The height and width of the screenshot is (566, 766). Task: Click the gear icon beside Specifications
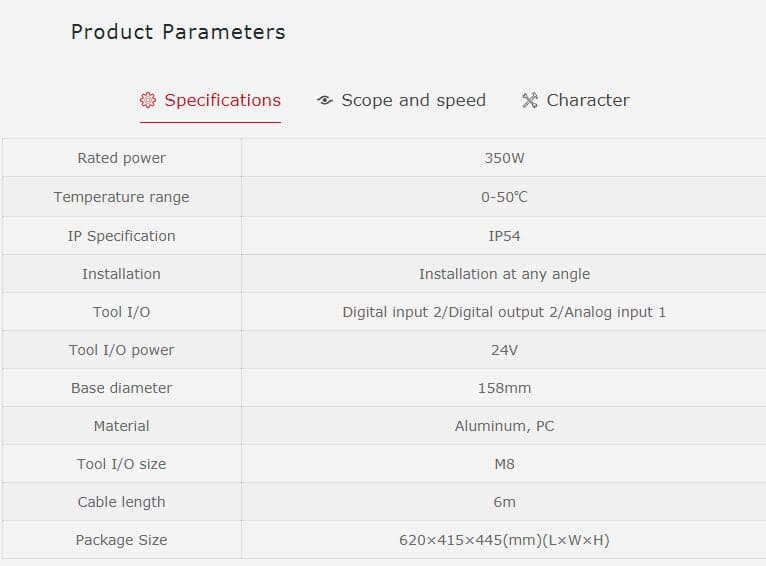148,100
